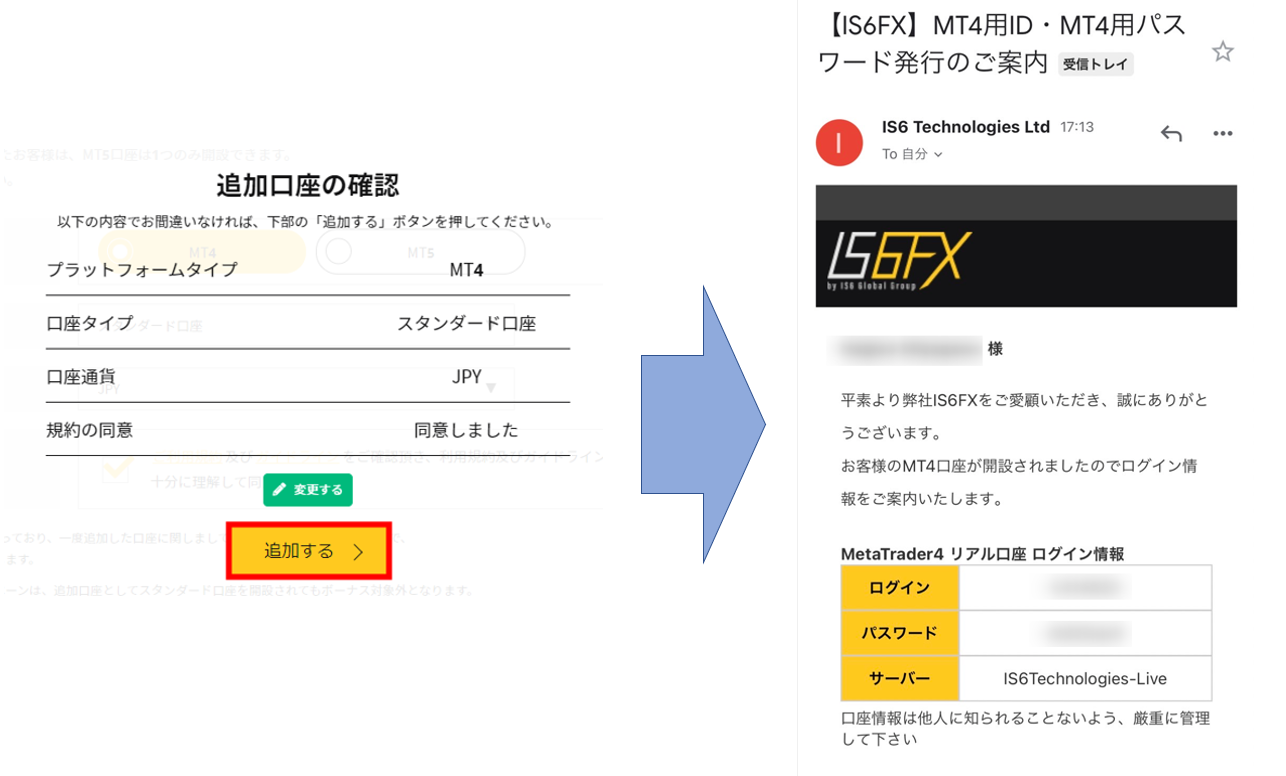
Task: Click the blurred login ID value cell
Action: tap(1085, 588)
